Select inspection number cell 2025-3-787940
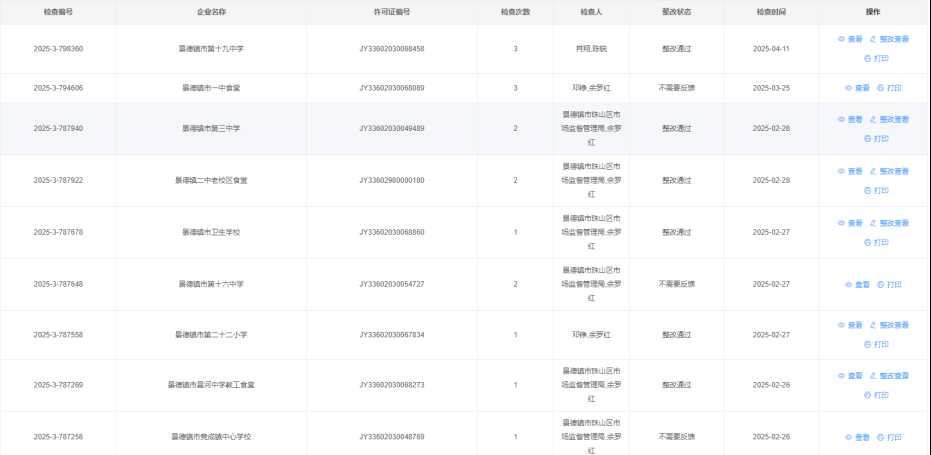The width and height of the screenshot is (931, 455). 58,129
